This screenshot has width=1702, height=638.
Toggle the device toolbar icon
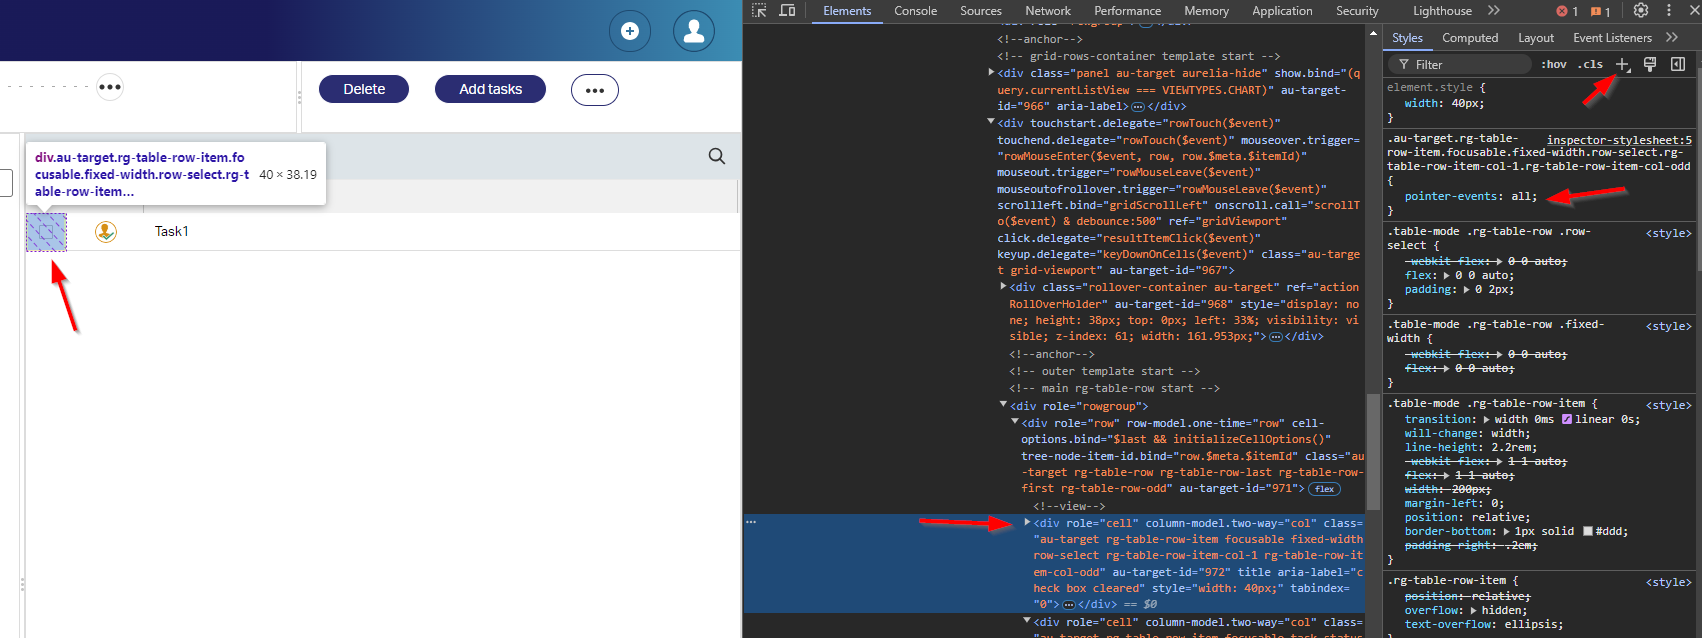787,11
